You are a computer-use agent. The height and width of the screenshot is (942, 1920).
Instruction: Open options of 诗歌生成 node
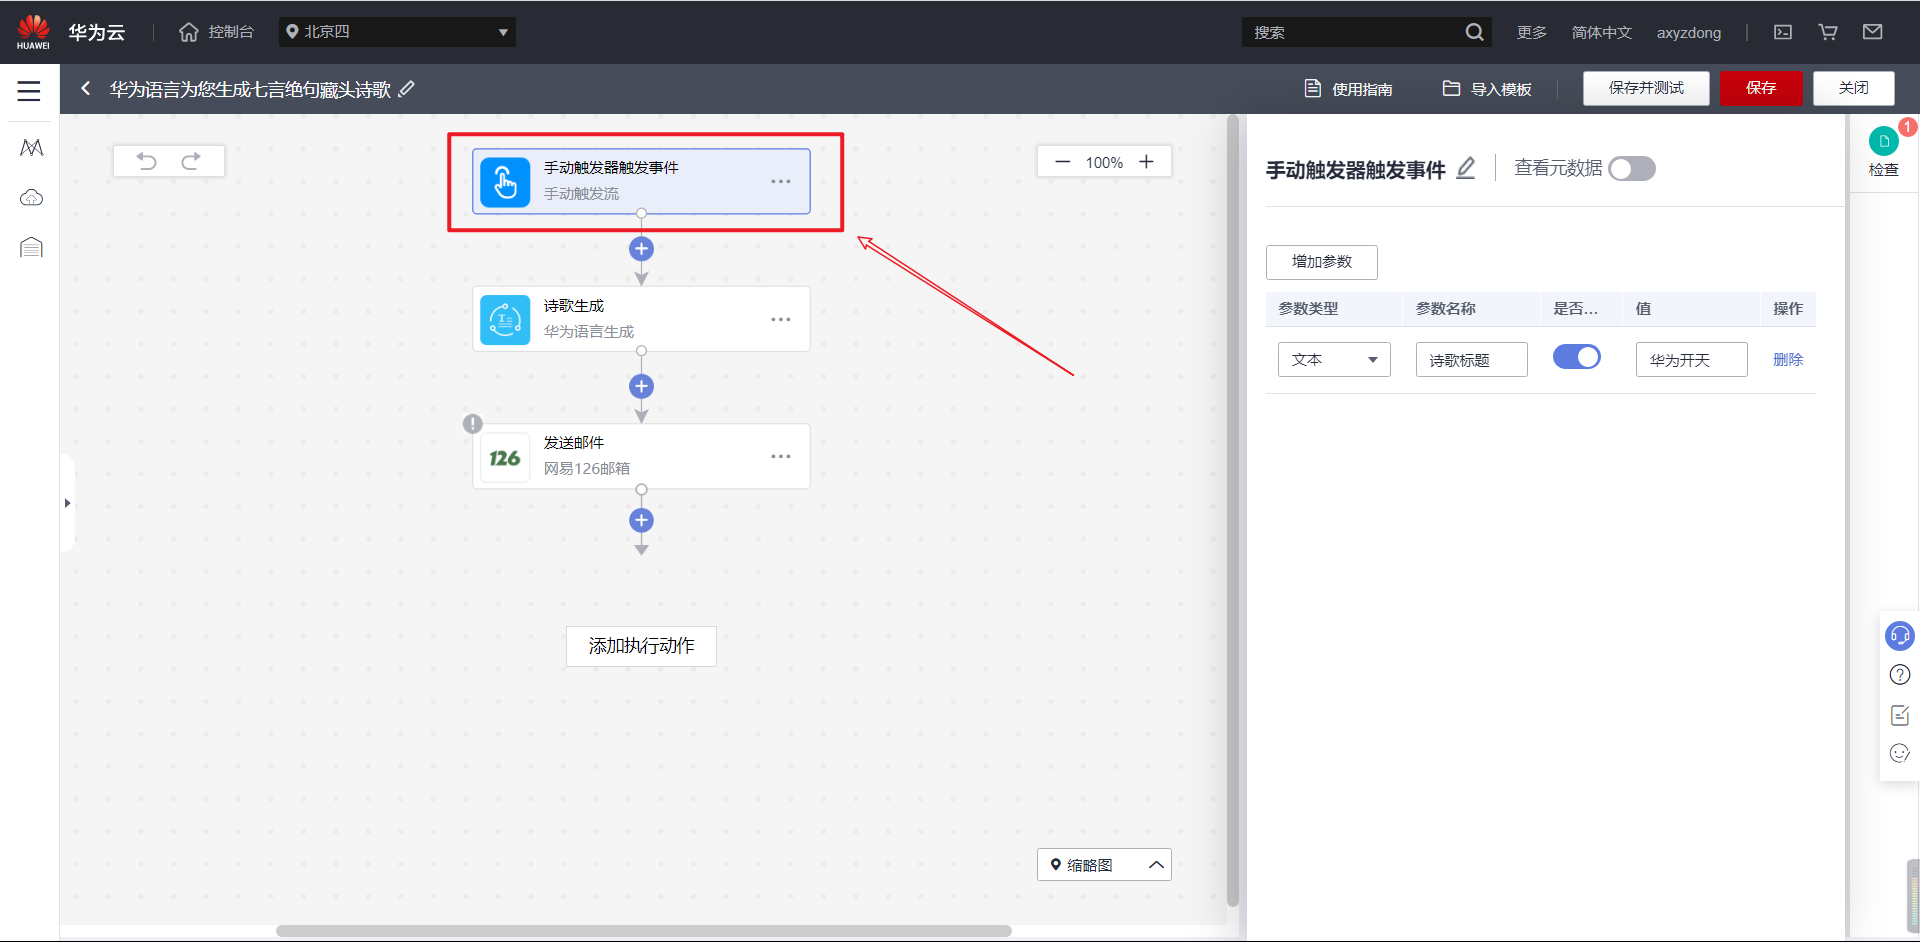781,319
